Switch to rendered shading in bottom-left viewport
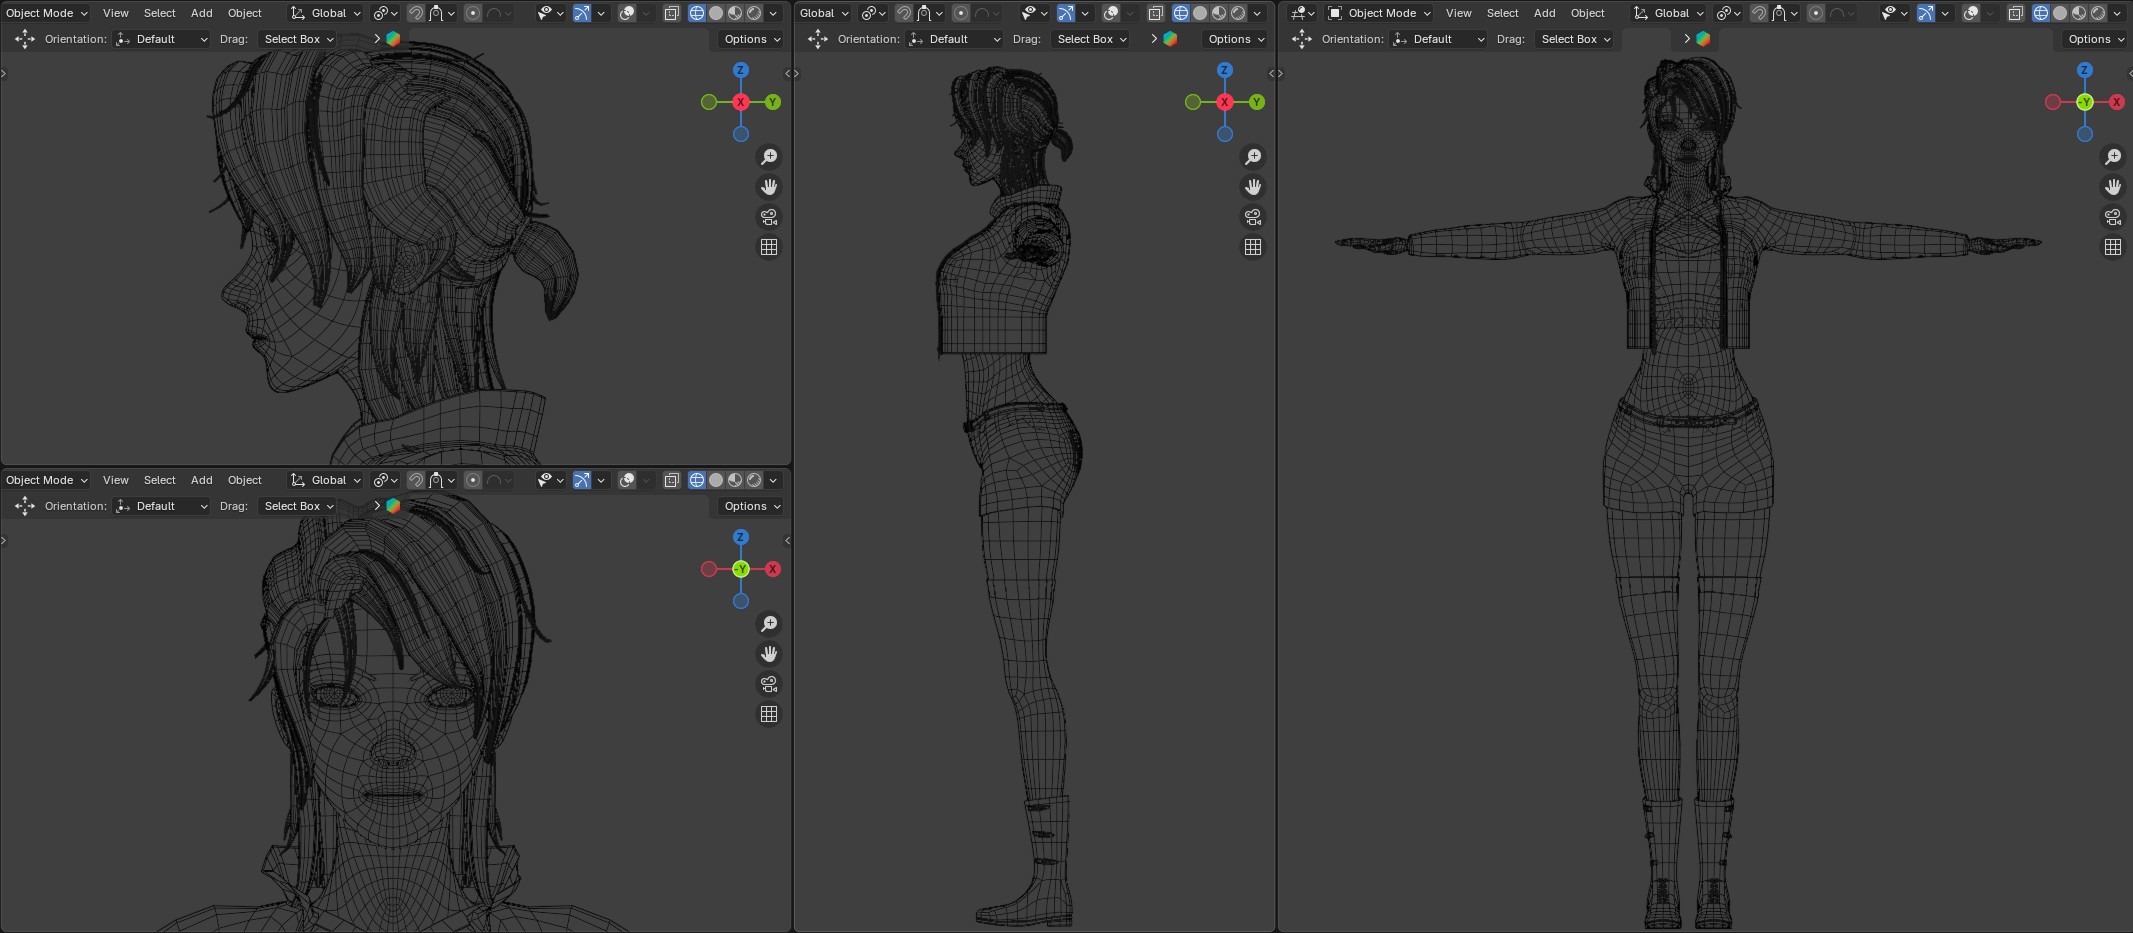The height and width of the screenshot is (933, 2133). pos(754,480)
